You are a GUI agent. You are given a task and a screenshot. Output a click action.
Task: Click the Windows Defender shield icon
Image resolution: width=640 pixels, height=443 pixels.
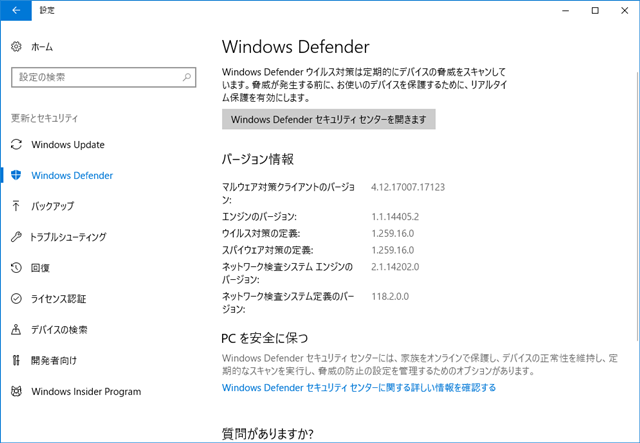(x=16, y=175)
